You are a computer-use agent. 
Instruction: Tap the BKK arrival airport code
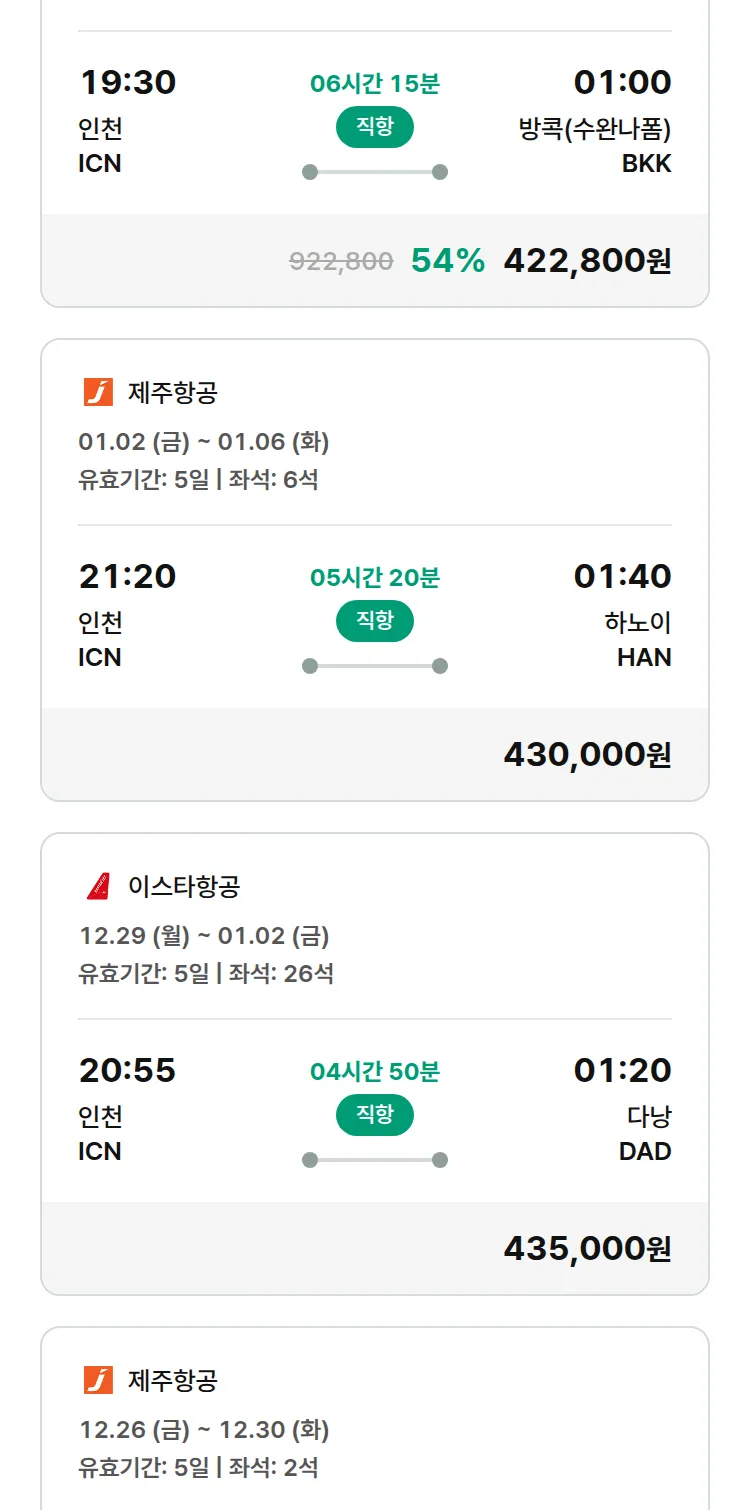646,163
